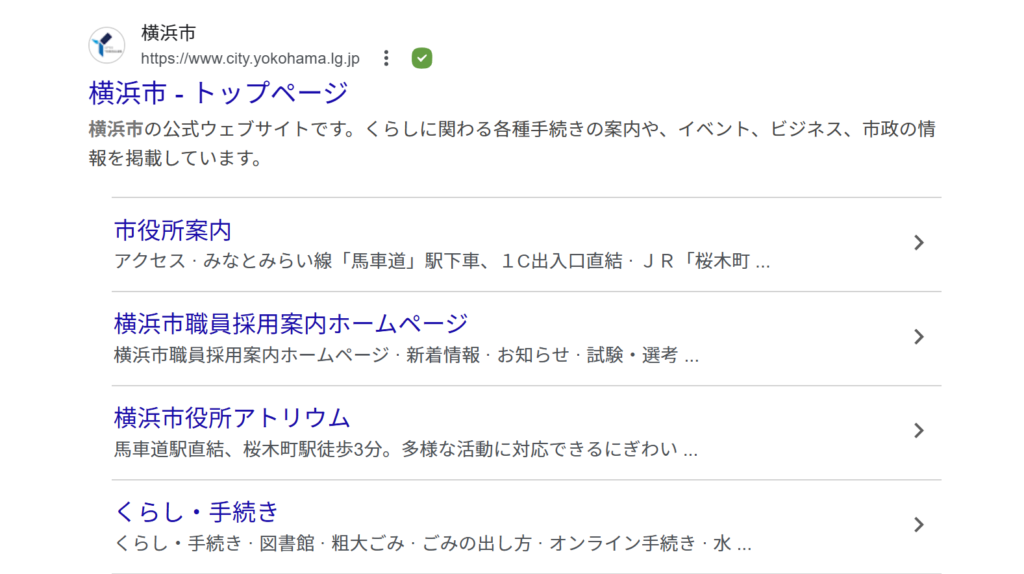The image size is (1024, 574).
Task: Open the three-dot options for this result
Action: tap(387, 58)
